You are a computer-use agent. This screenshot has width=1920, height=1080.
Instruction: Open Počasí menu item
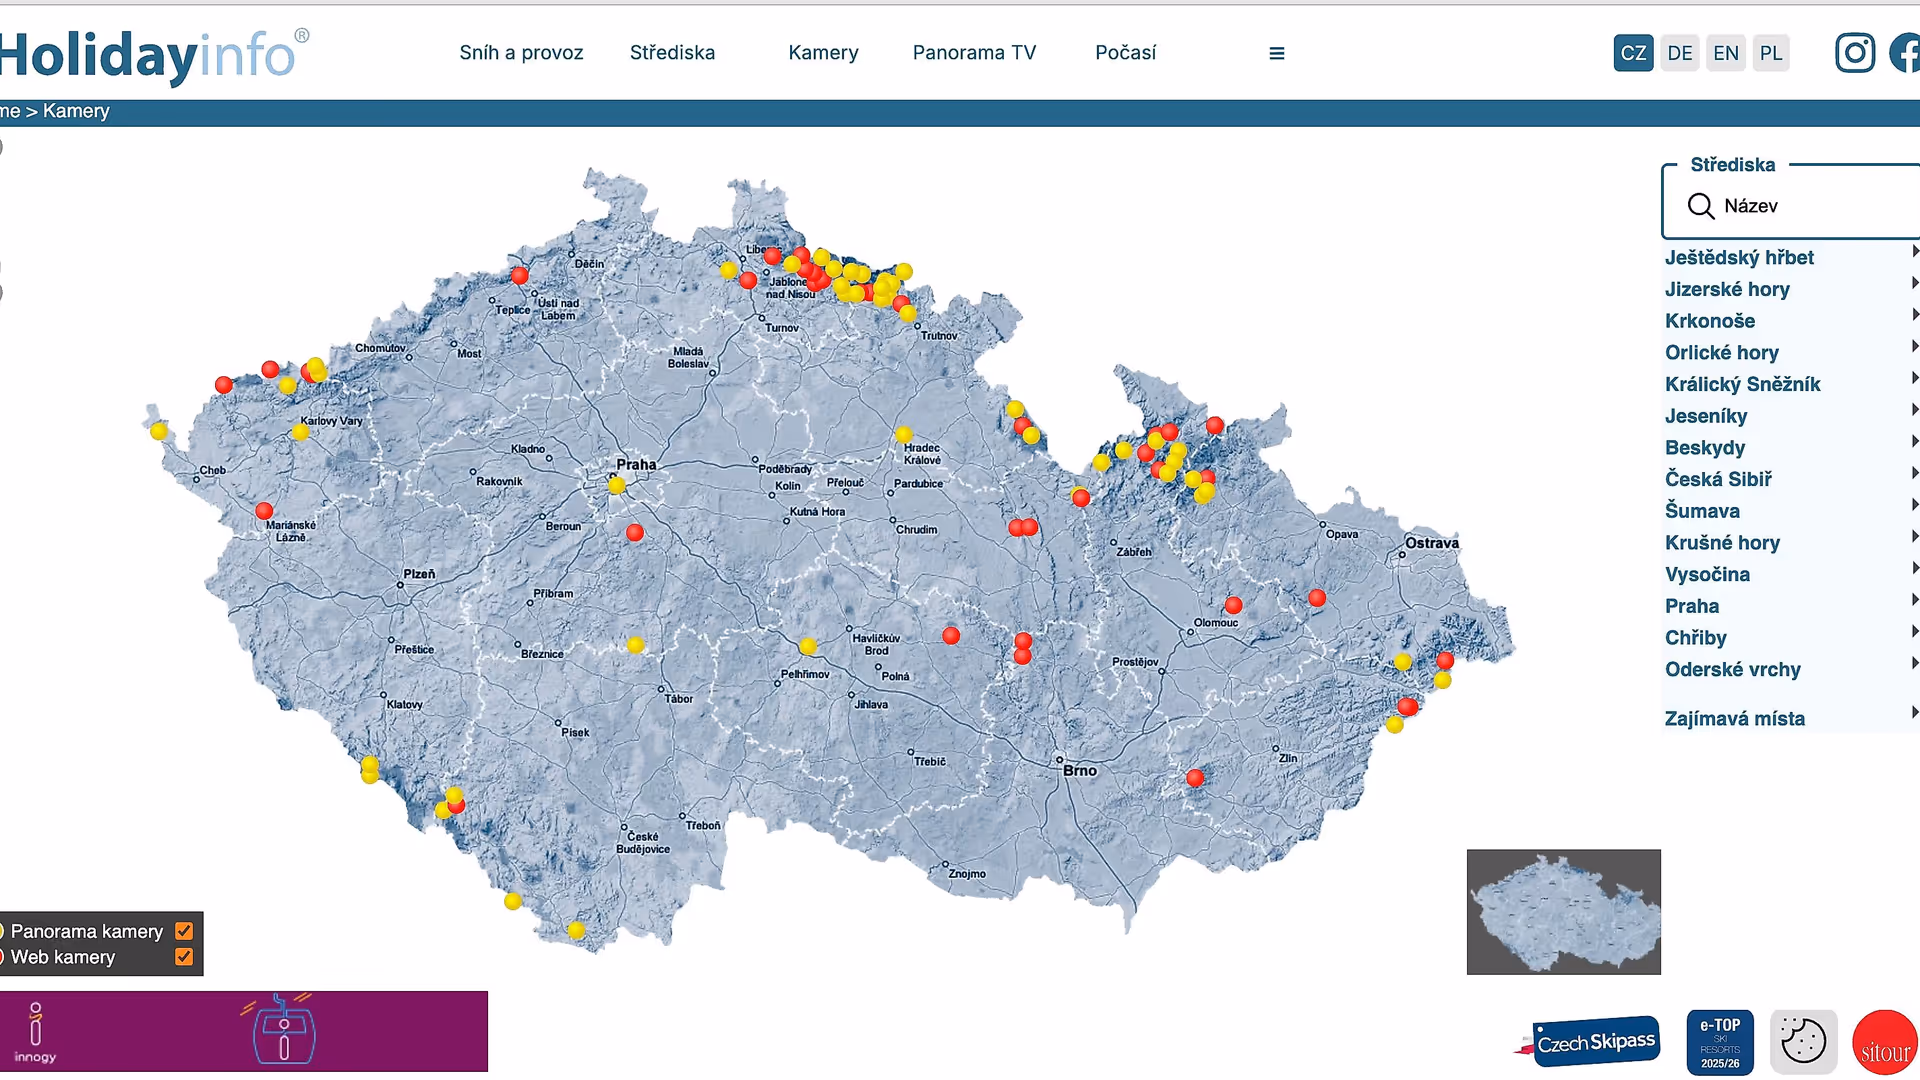click(x=1125, y=53)
